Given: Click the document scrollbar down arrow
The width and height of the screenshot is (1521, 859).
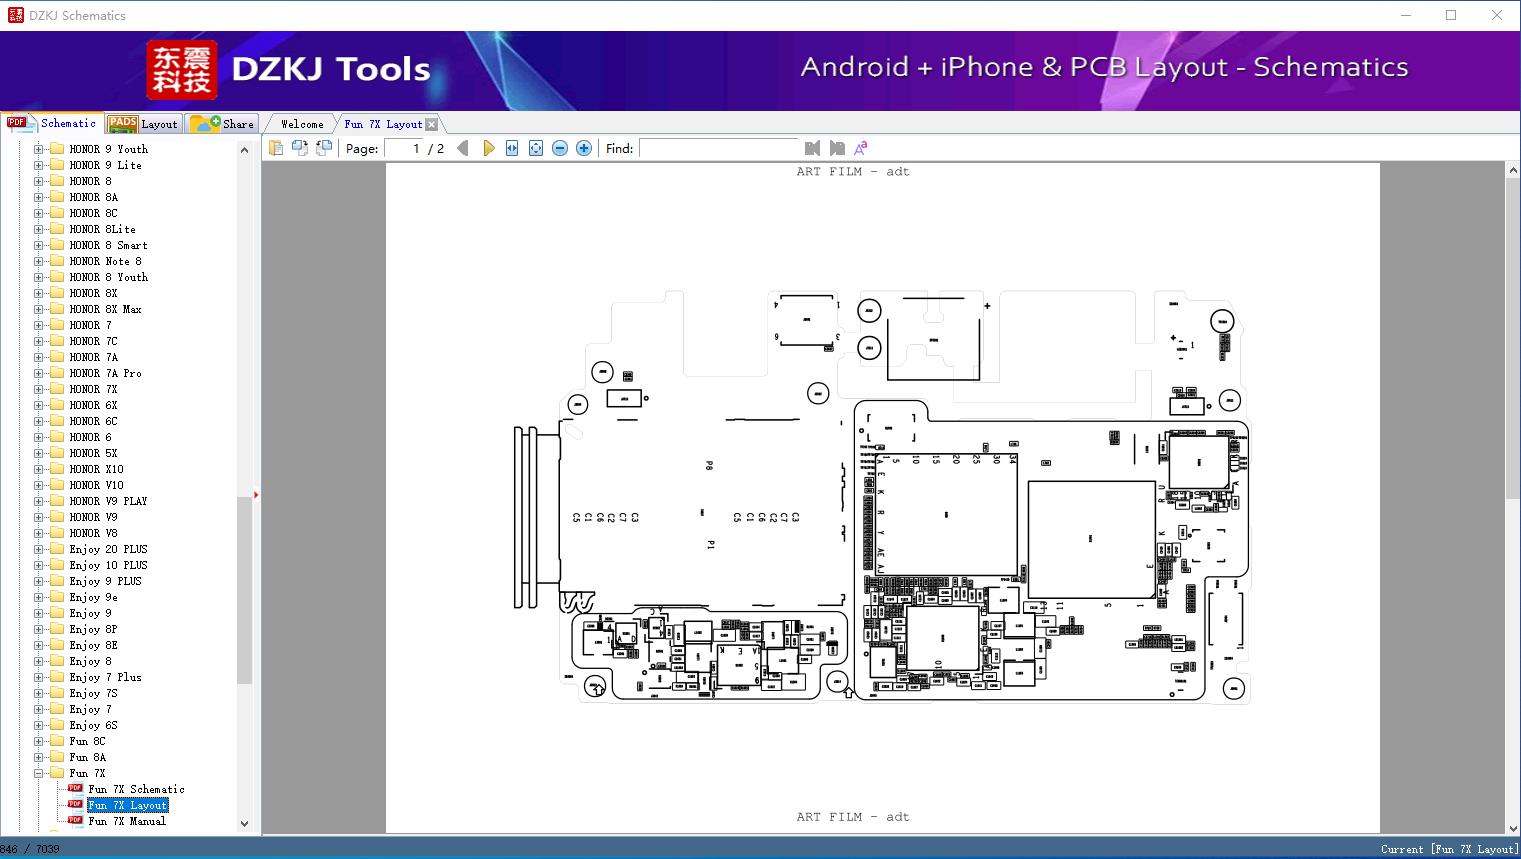Looking at the screenshot, I should 1513,826.
